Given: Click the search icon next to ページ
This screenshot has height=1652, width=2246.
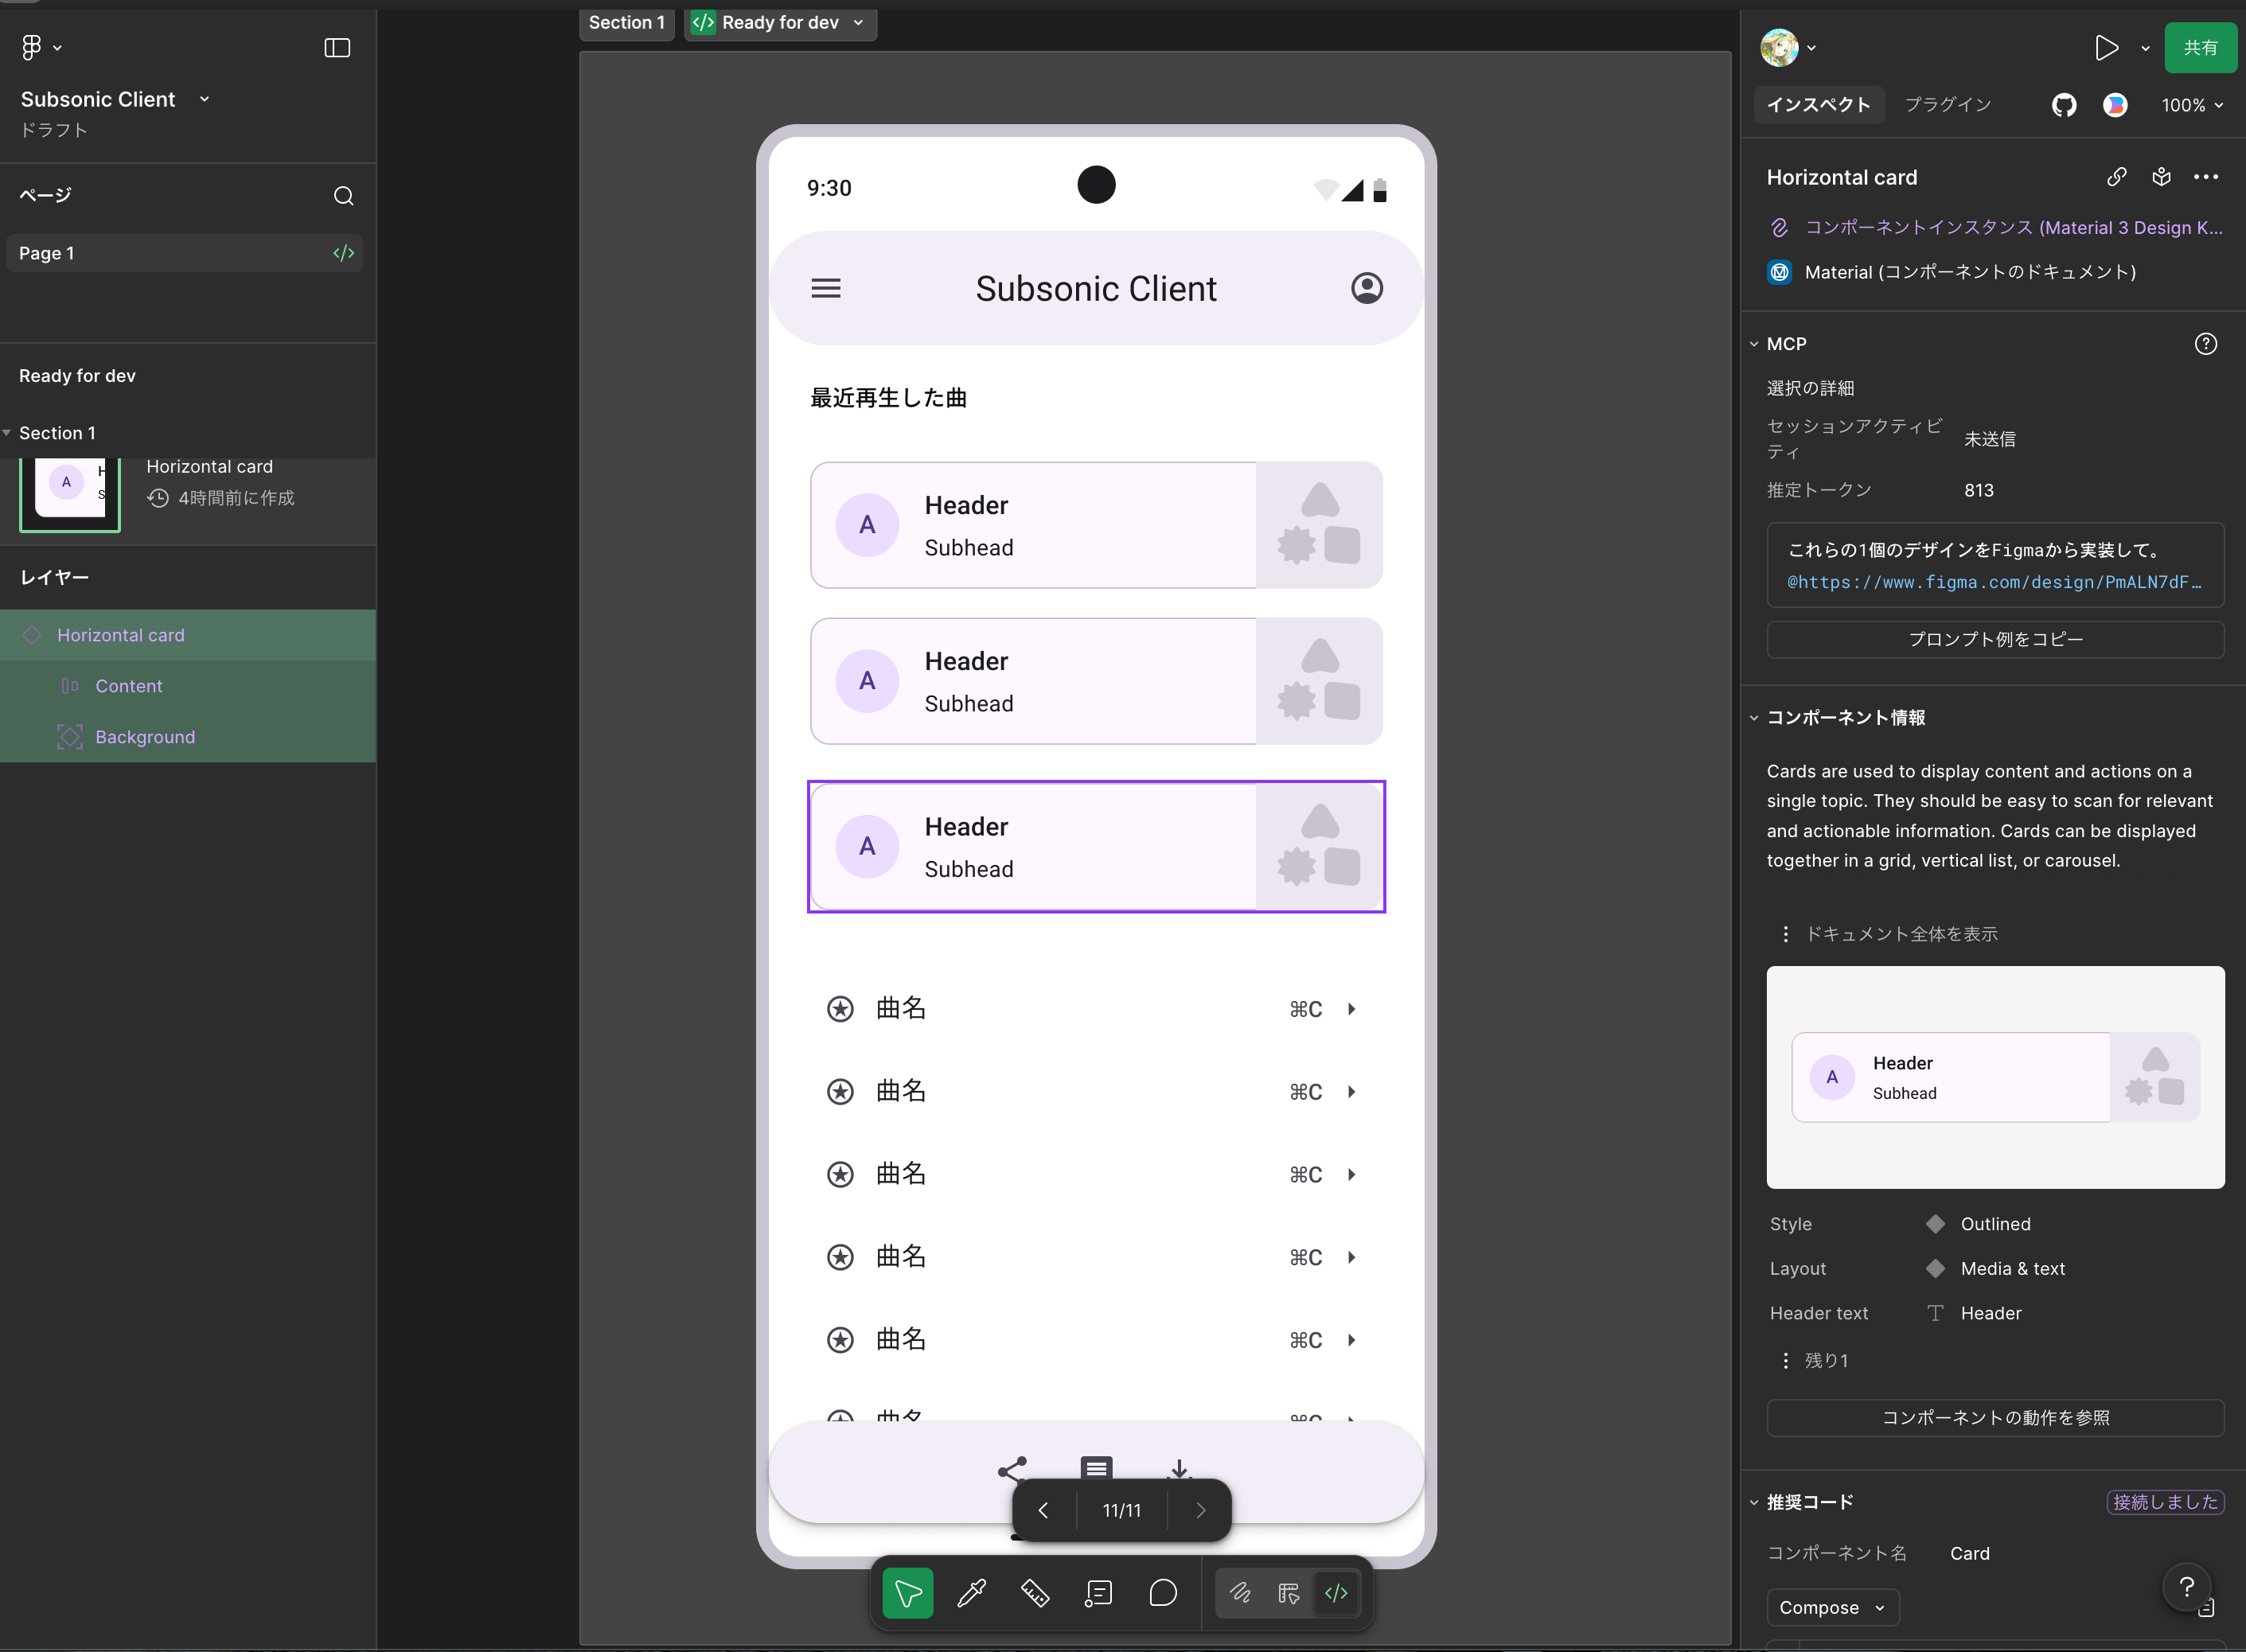Looking at the screenshot, I should coord(343,196).
